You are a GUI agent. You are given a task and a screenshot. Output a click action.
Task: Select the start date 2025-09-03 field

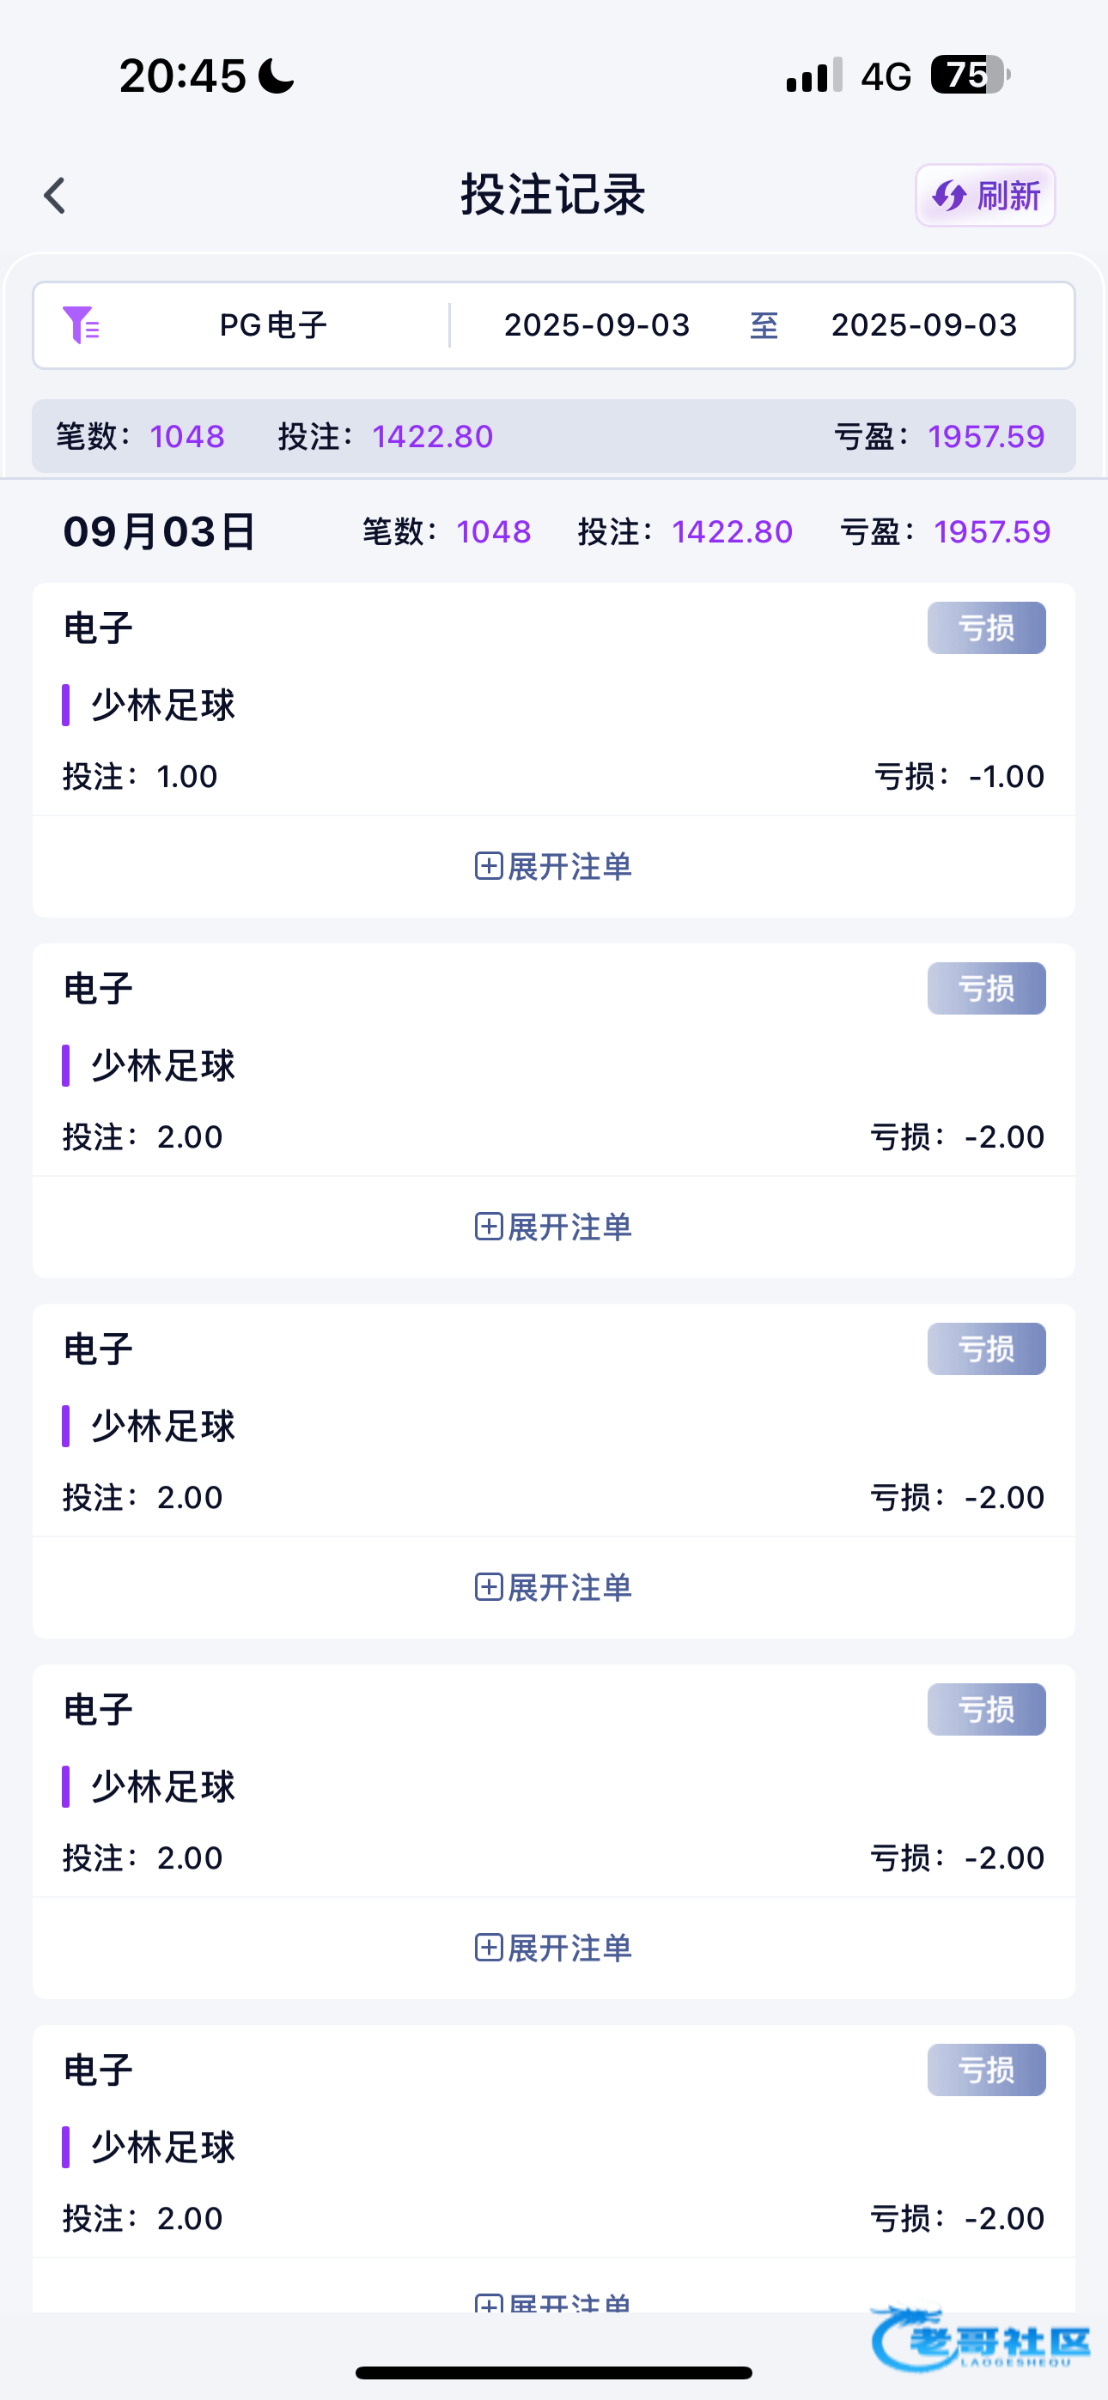coord(596,325)
